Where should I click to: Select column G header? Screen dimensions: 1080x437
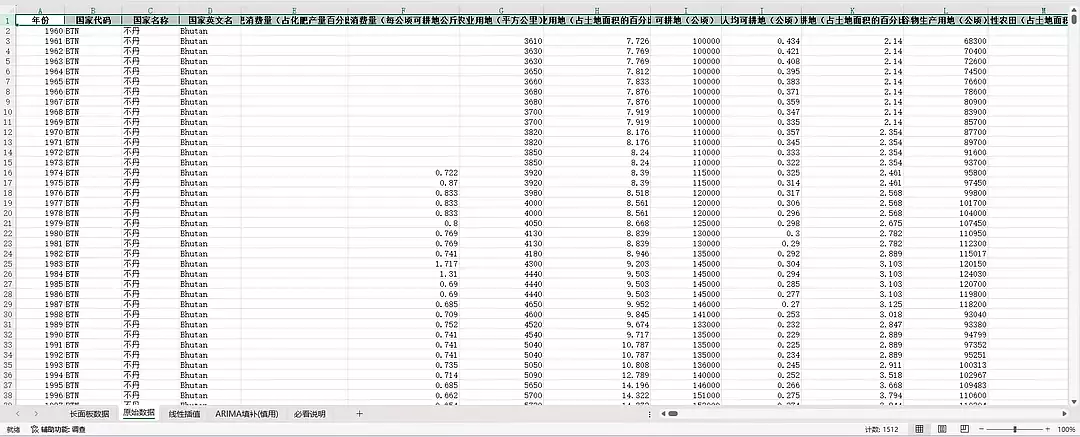pos(501,10)
